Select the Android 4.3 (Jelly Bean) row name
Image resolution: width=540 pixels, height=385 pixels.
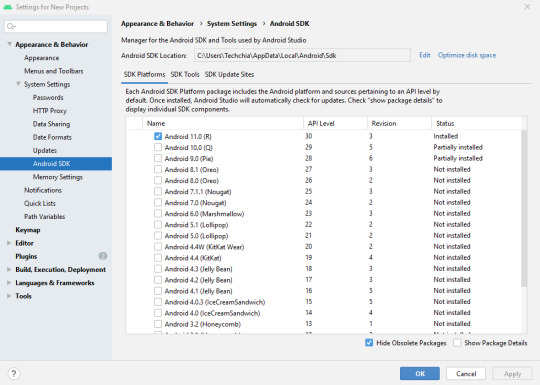pyautogui.click(x=198, y=269)
